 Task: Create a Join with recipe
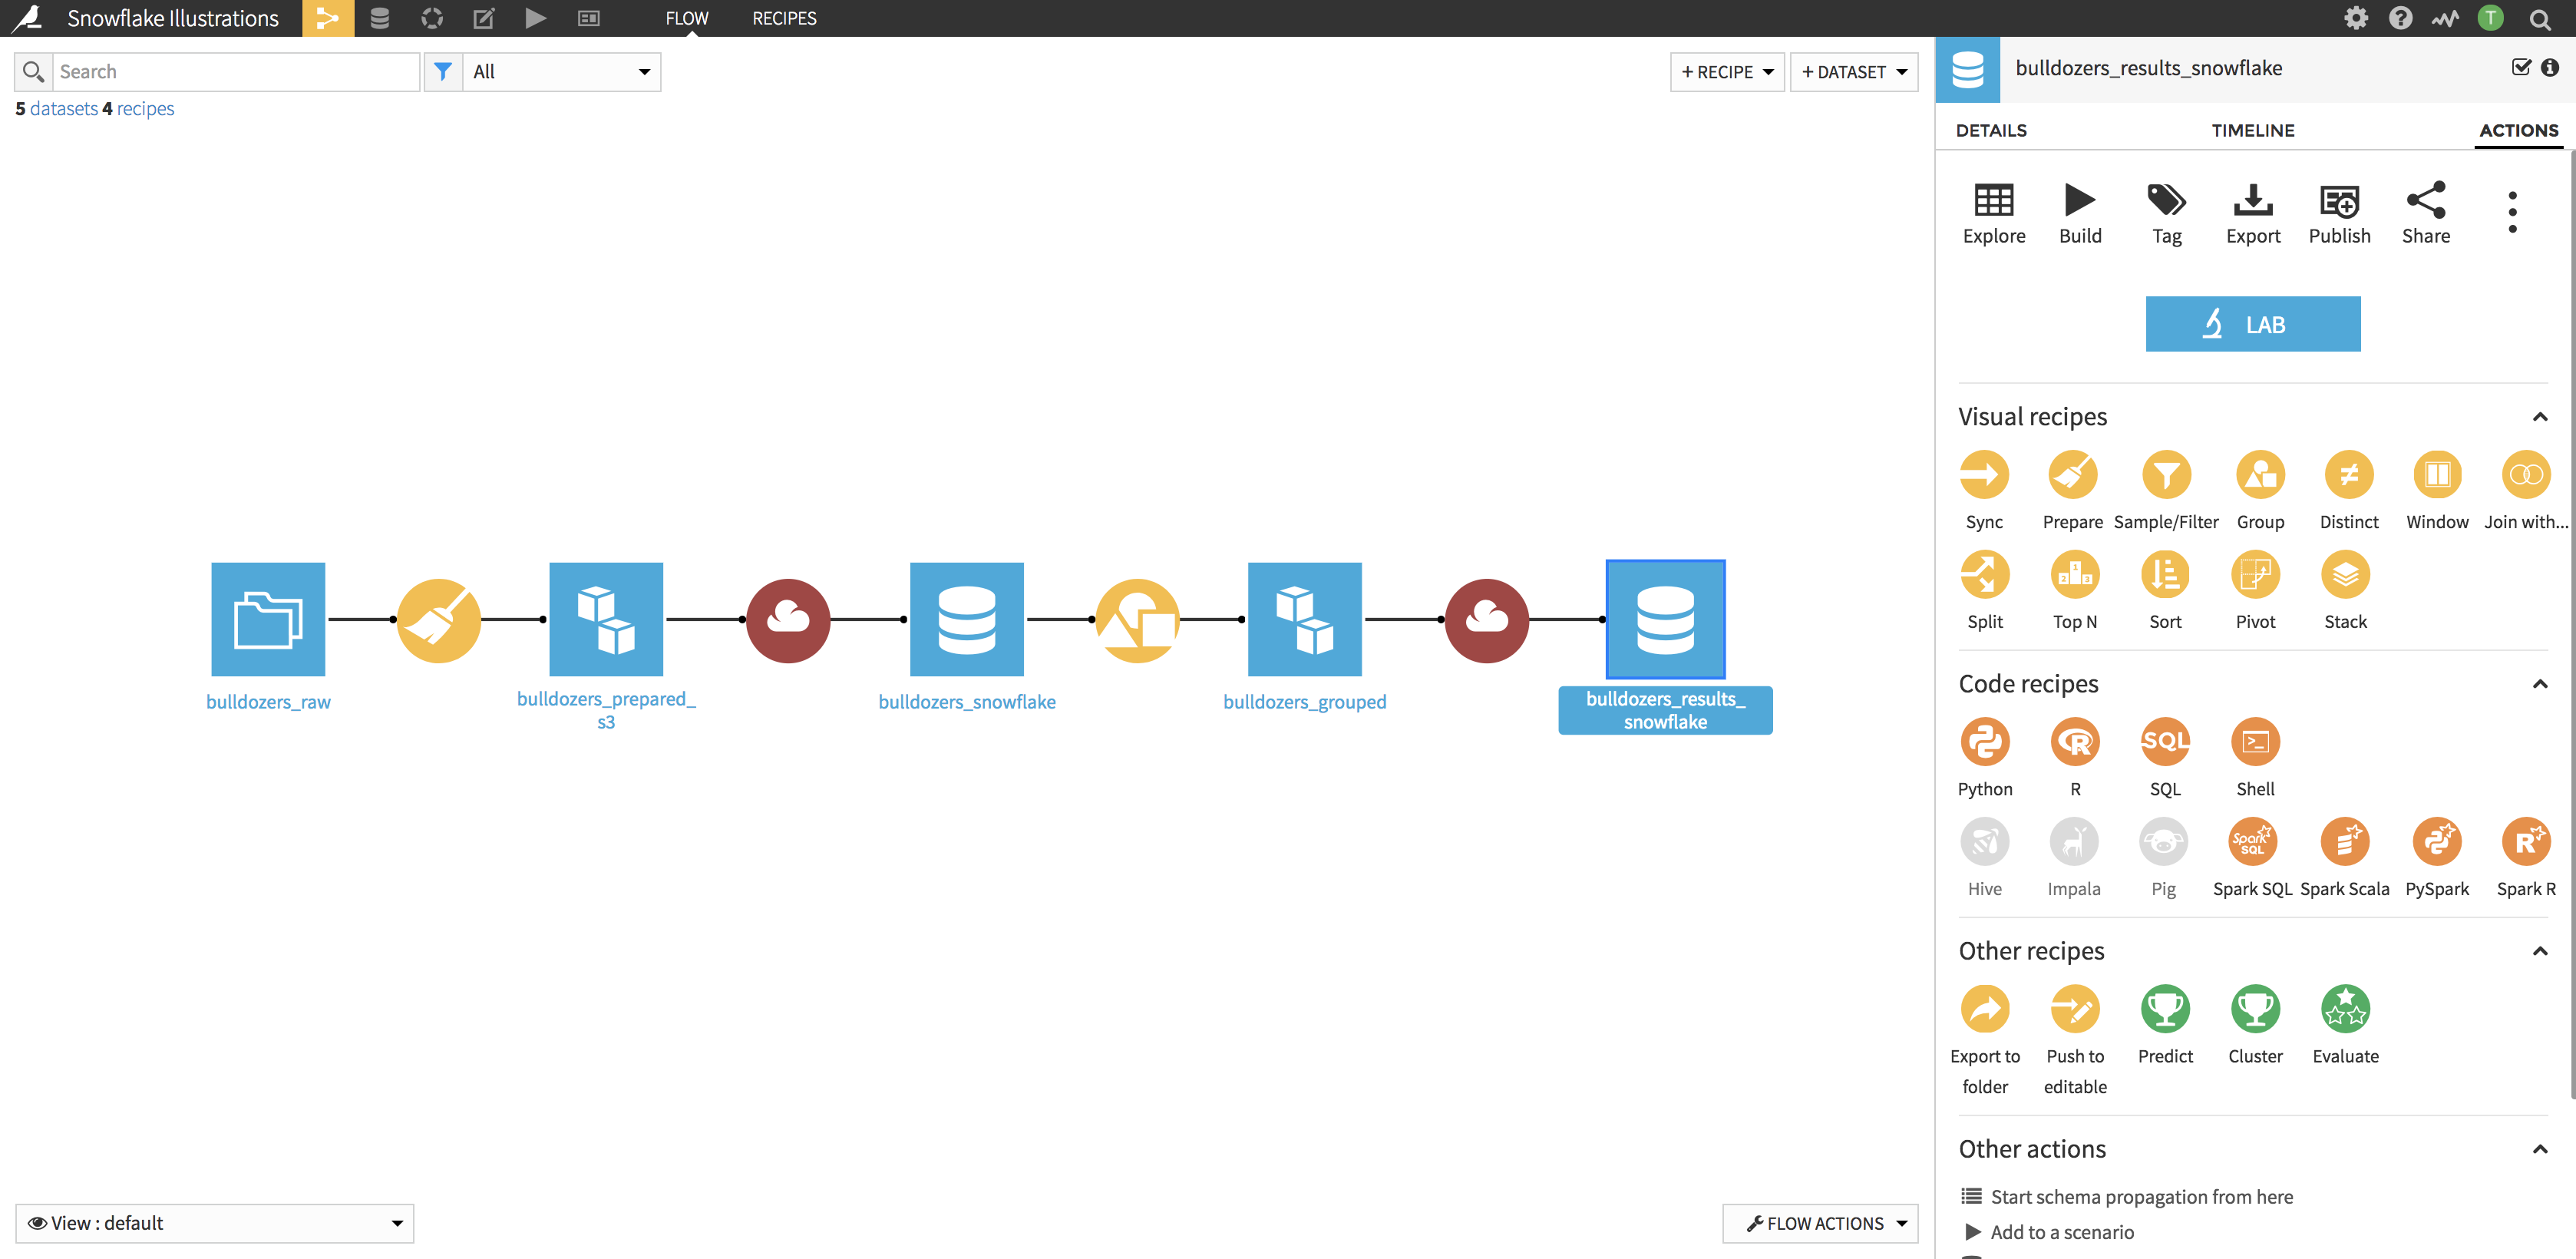click(x=2526, y=474)
